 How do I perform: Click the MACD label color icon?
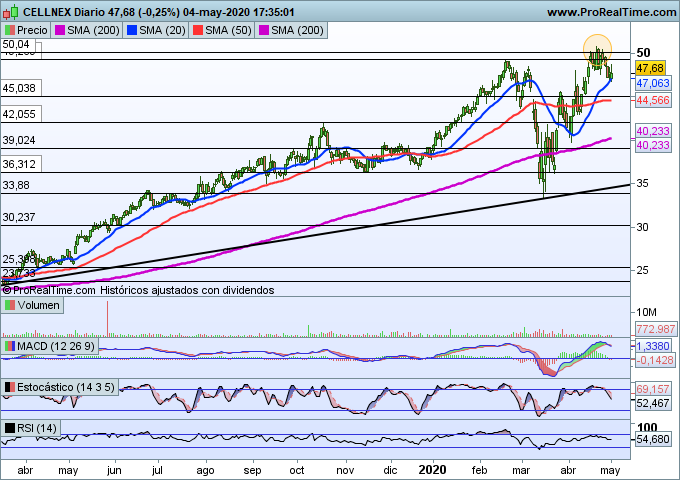click(10, 346)
